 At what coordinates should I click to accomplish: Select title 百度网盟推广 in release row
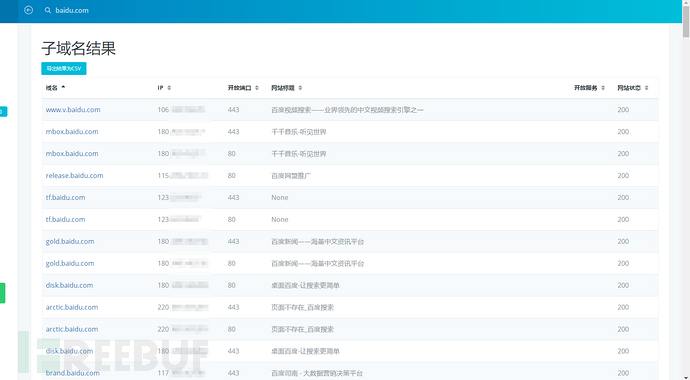tap(291, 176)
